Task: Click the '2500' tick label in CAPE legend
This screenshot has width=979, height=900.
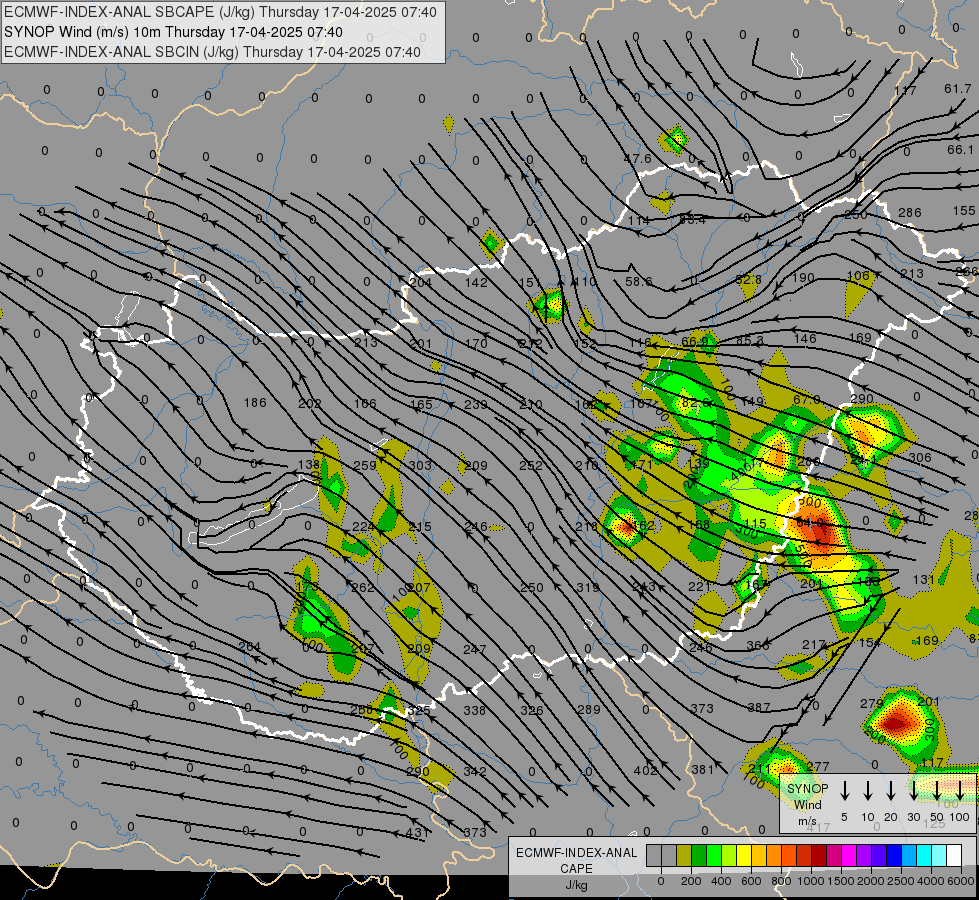Action: 901,881
